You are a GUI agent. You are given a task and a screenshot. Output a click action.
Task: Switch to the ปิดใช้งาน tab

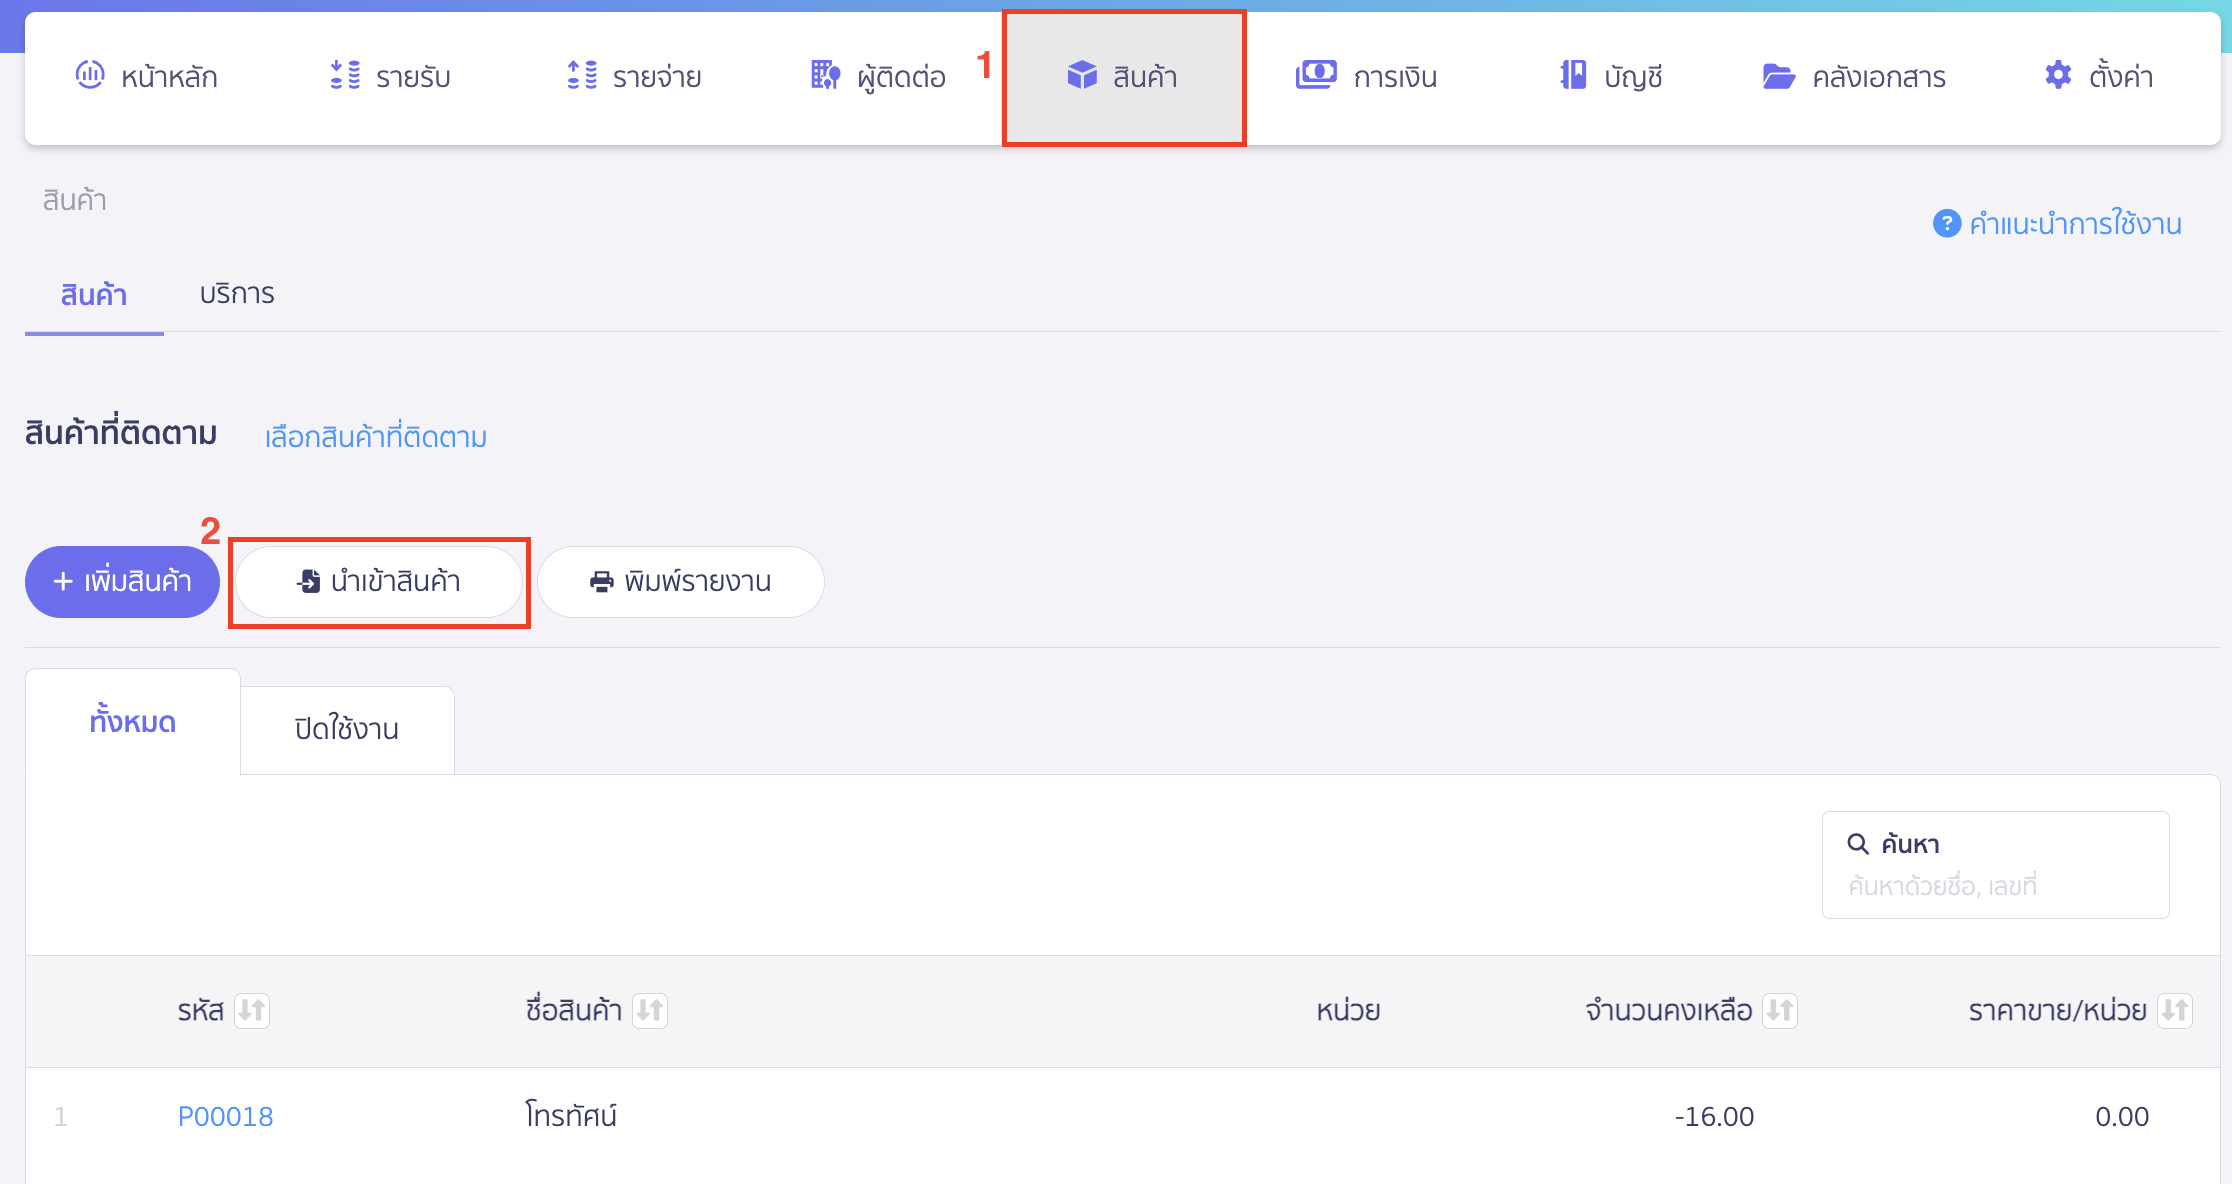click(347, 728)
